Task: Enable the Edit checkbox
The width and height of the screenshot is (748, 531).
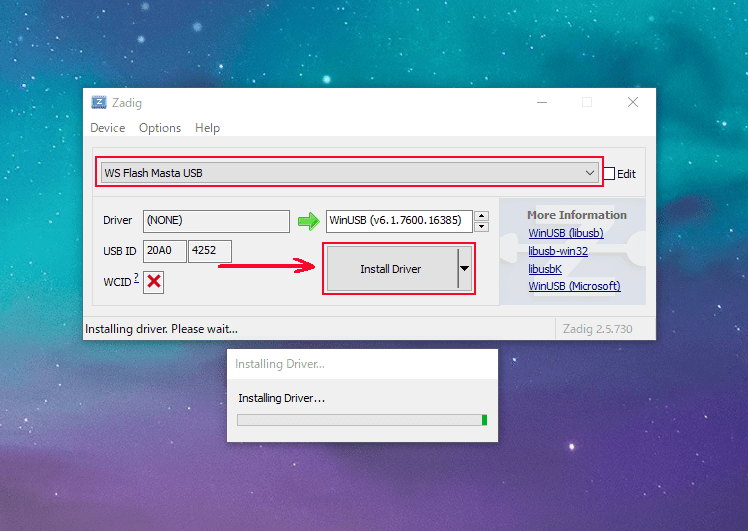Action: coord(609,174)
